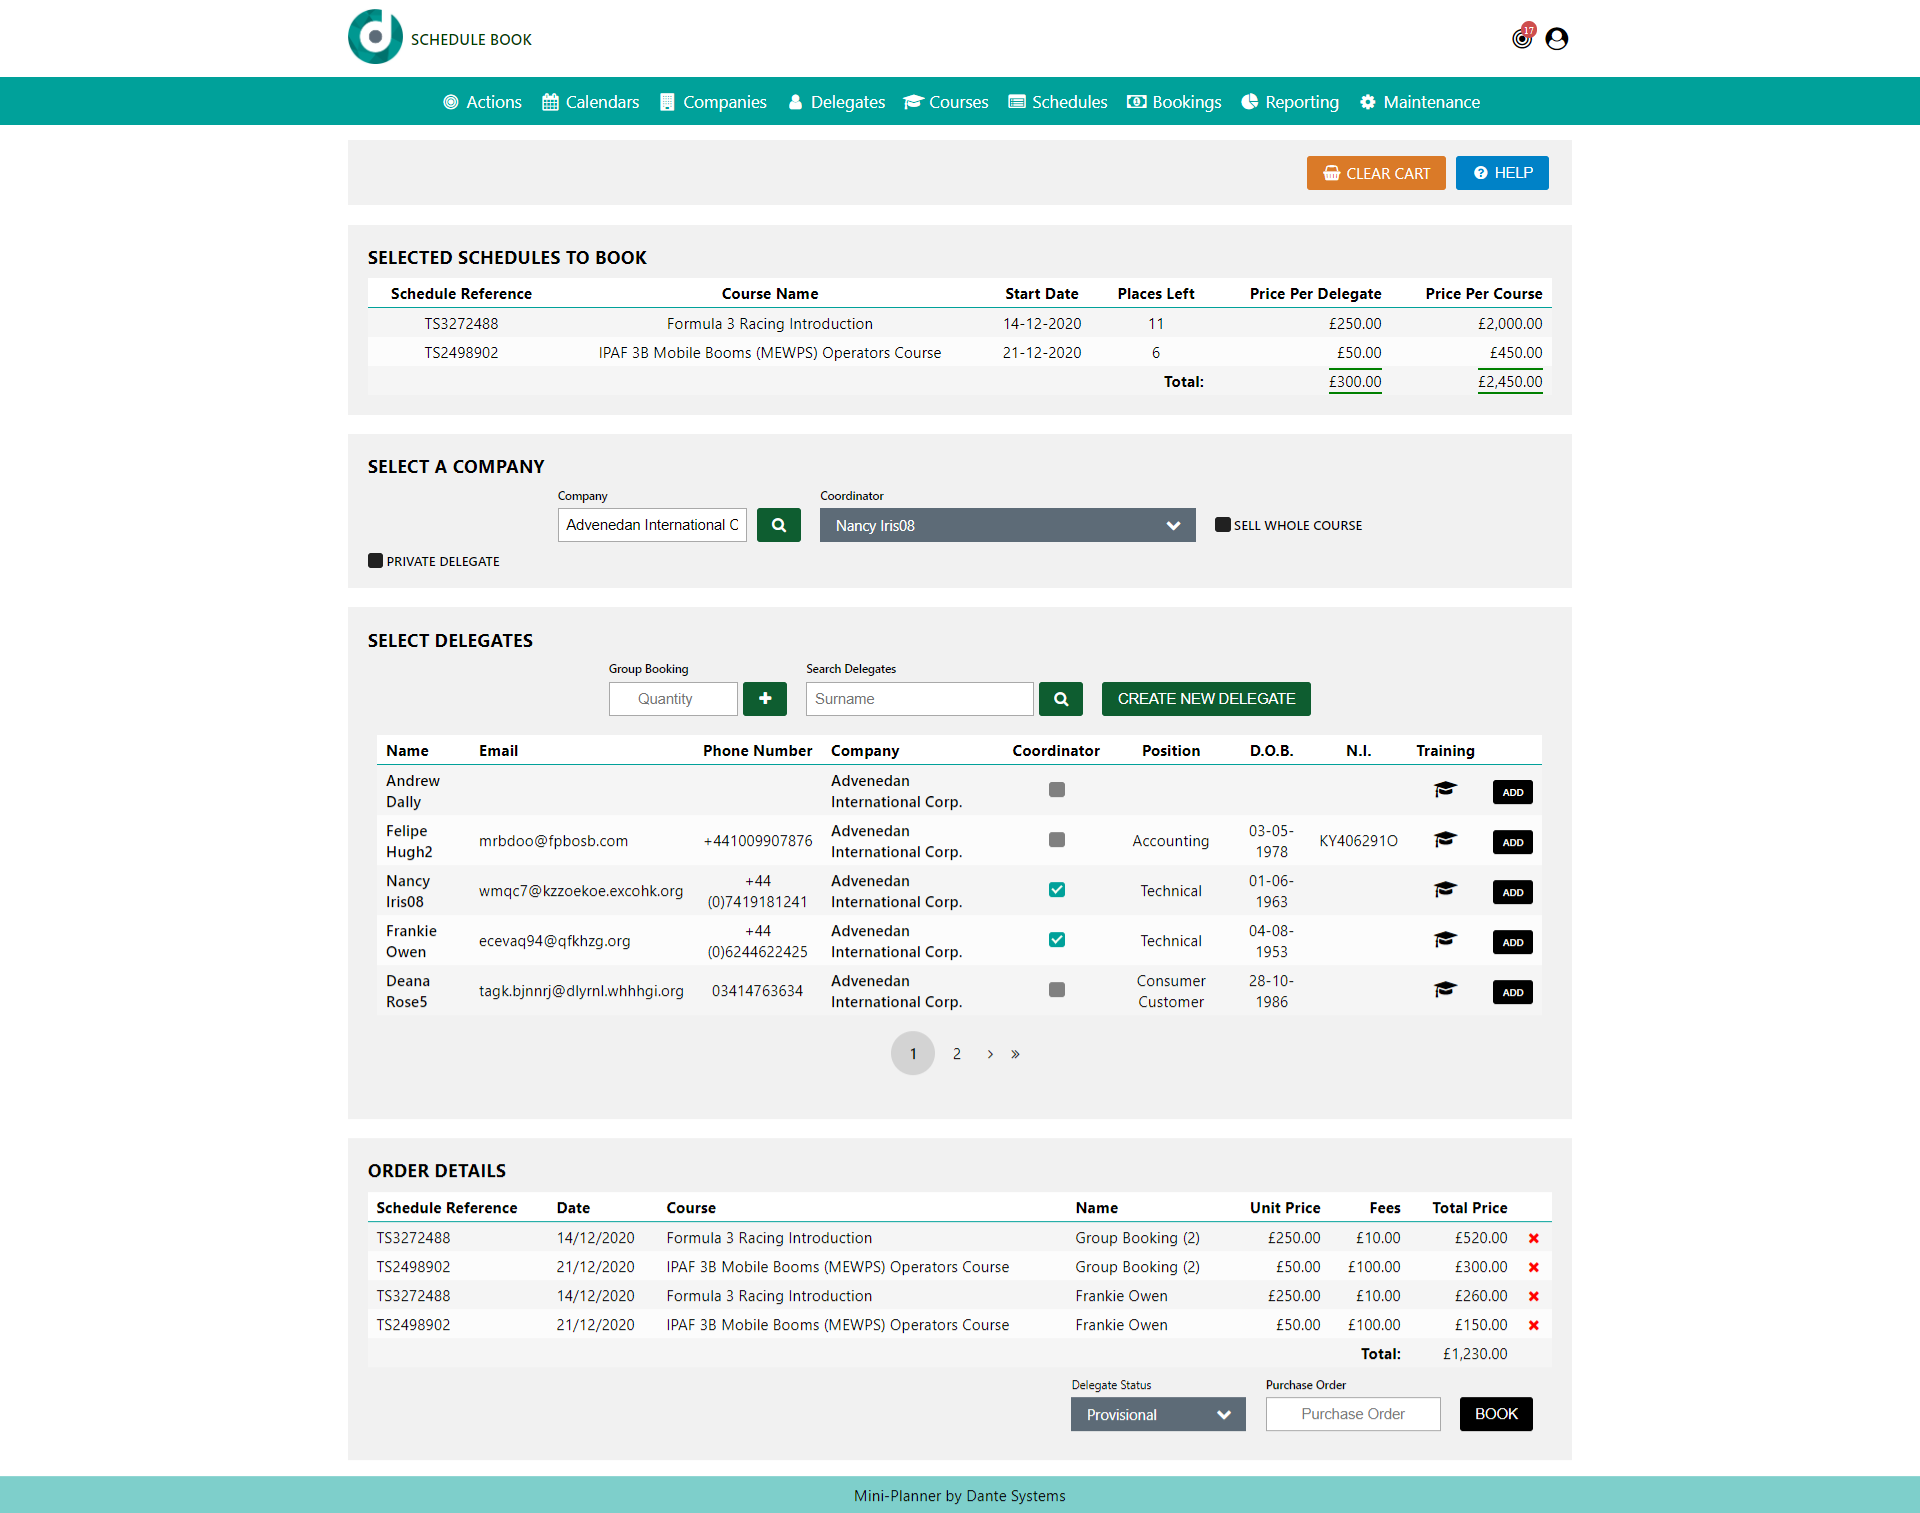Click the magnifier icon to search delegates
This screenshot has width=1920, height=1513.
pos(1060,698)
